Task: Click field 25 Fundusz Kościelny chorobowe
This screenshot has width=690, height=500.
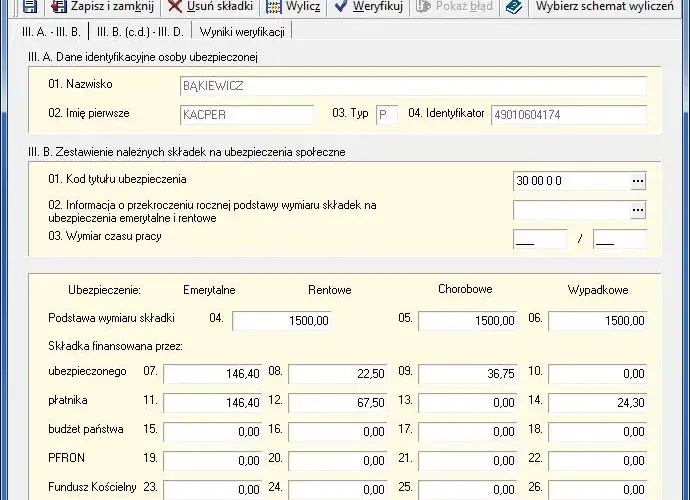Action: point(468,490)
